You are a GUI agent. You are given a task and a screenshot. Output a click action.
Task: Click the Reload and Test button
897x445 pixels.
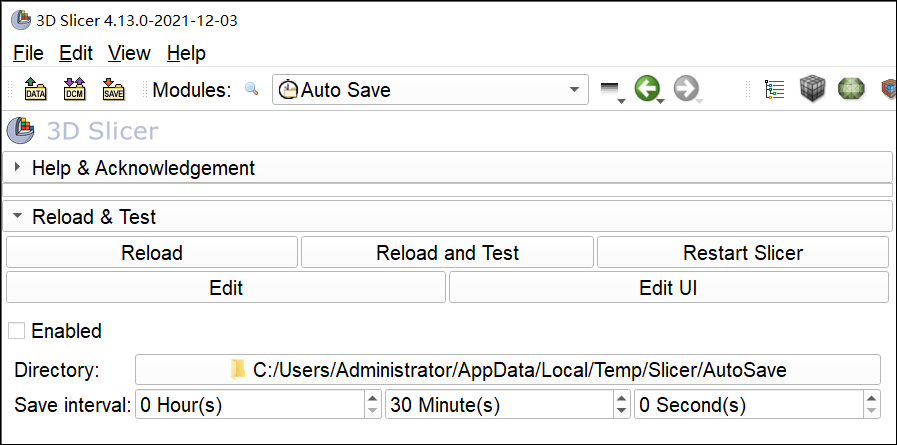pyautogui.click(x=447, y=253)
